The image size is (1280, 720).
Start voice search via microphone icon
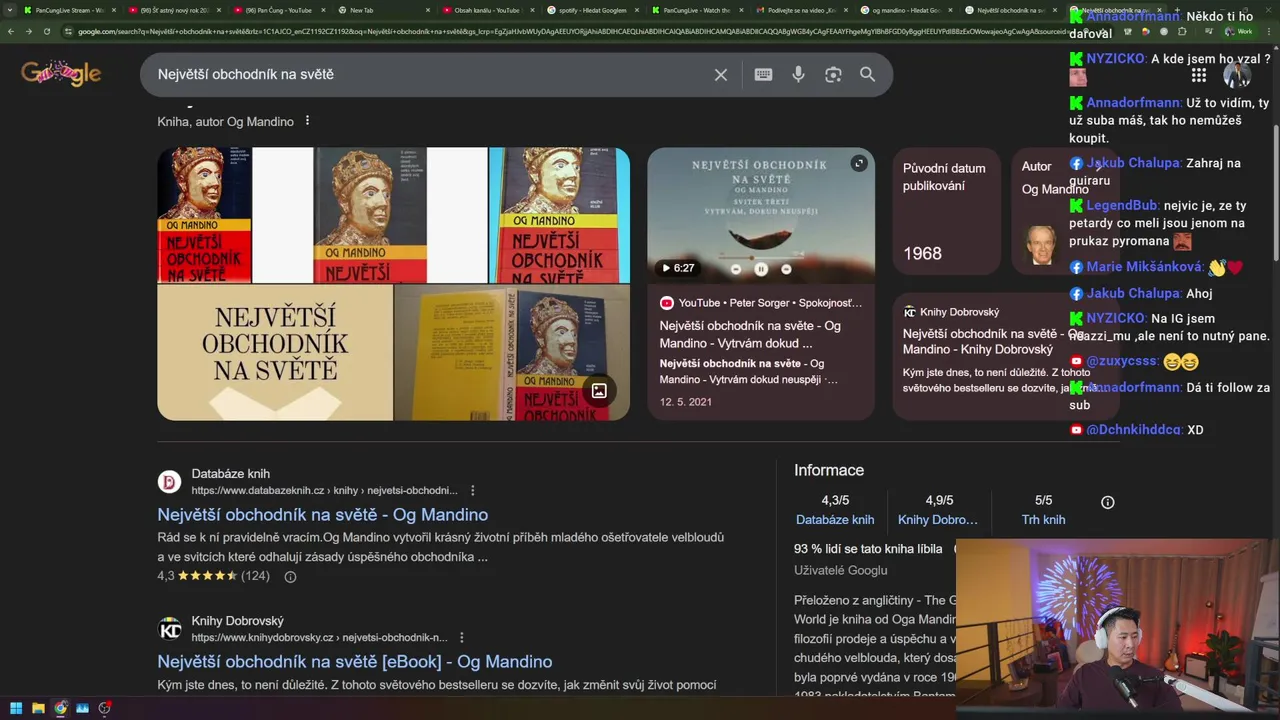[x=798, y=75]
